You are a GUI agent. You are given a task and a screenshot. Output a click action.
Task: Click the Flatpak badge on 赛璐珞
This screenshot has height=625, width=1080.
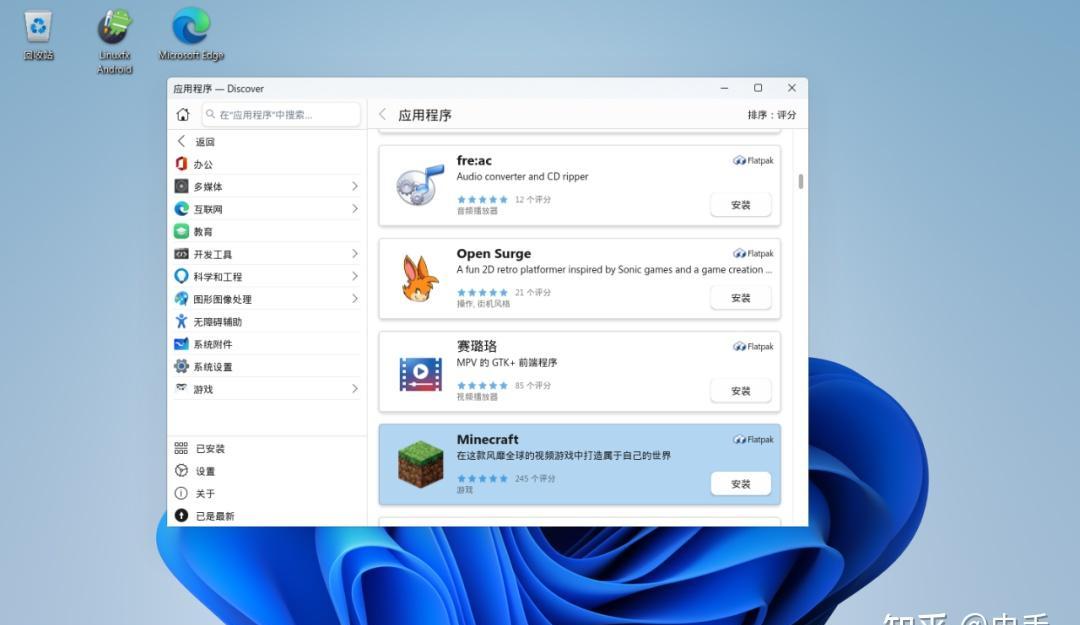click(x=753, y=347)
